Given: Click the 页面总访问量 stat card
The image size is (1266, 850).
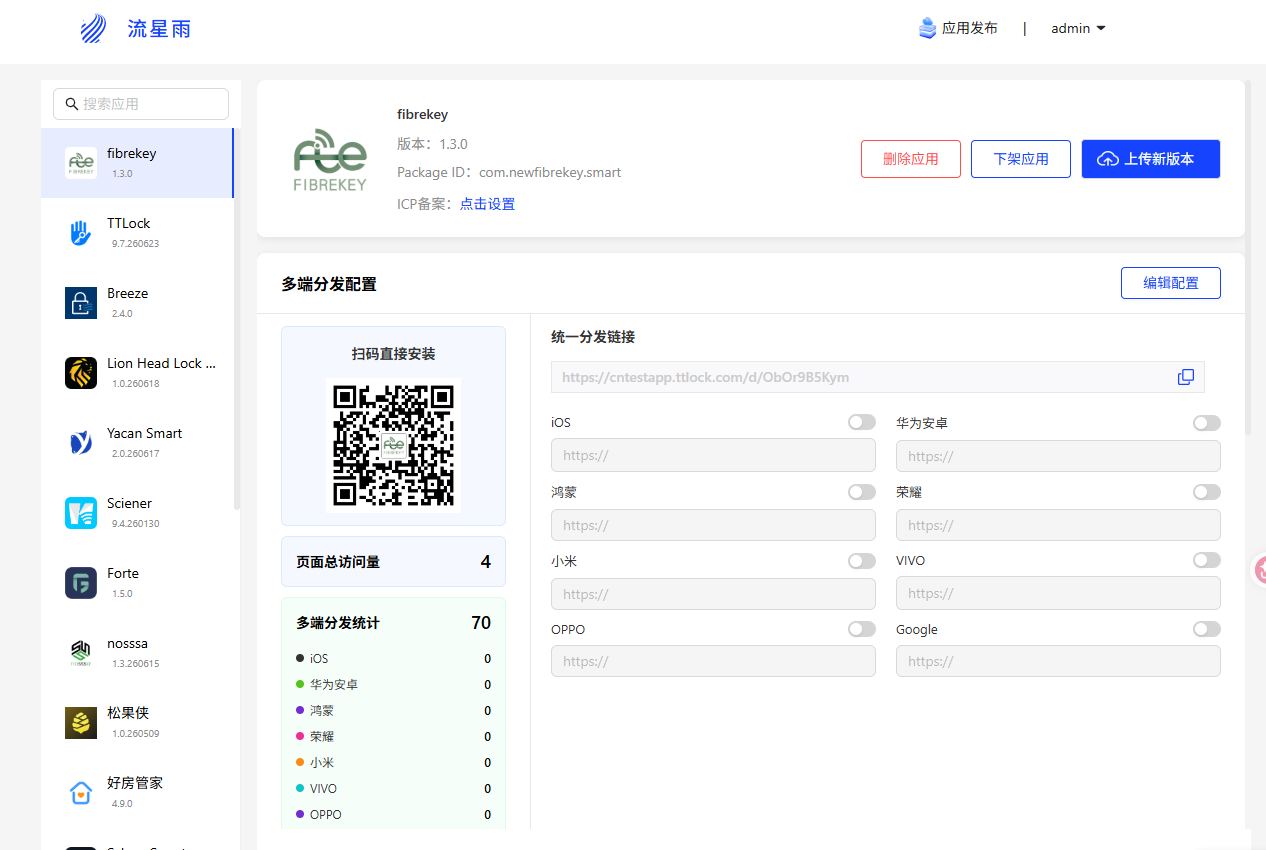Looking at the screenshot, I should [393, 562].
